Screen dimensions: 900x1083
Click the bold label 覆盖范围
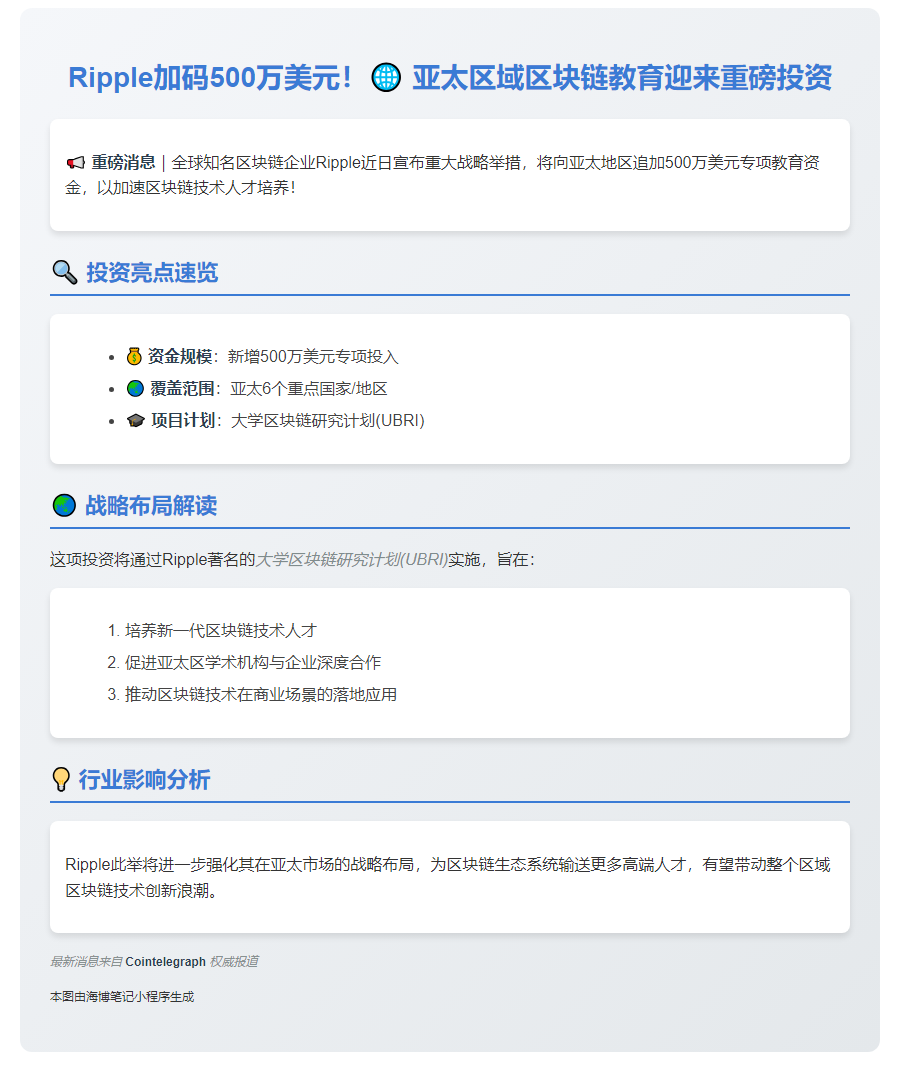182,388
